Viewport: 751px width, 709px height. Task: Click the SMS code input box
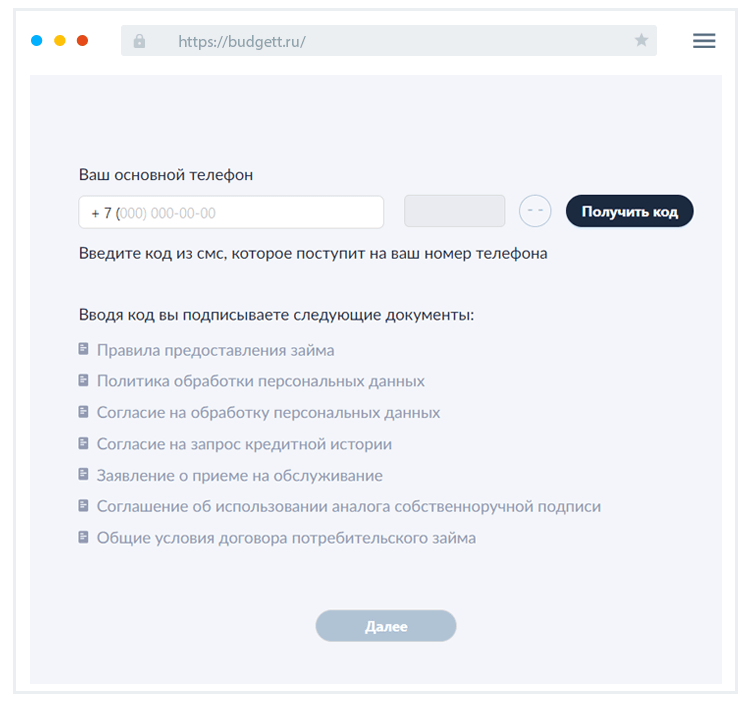454,211
